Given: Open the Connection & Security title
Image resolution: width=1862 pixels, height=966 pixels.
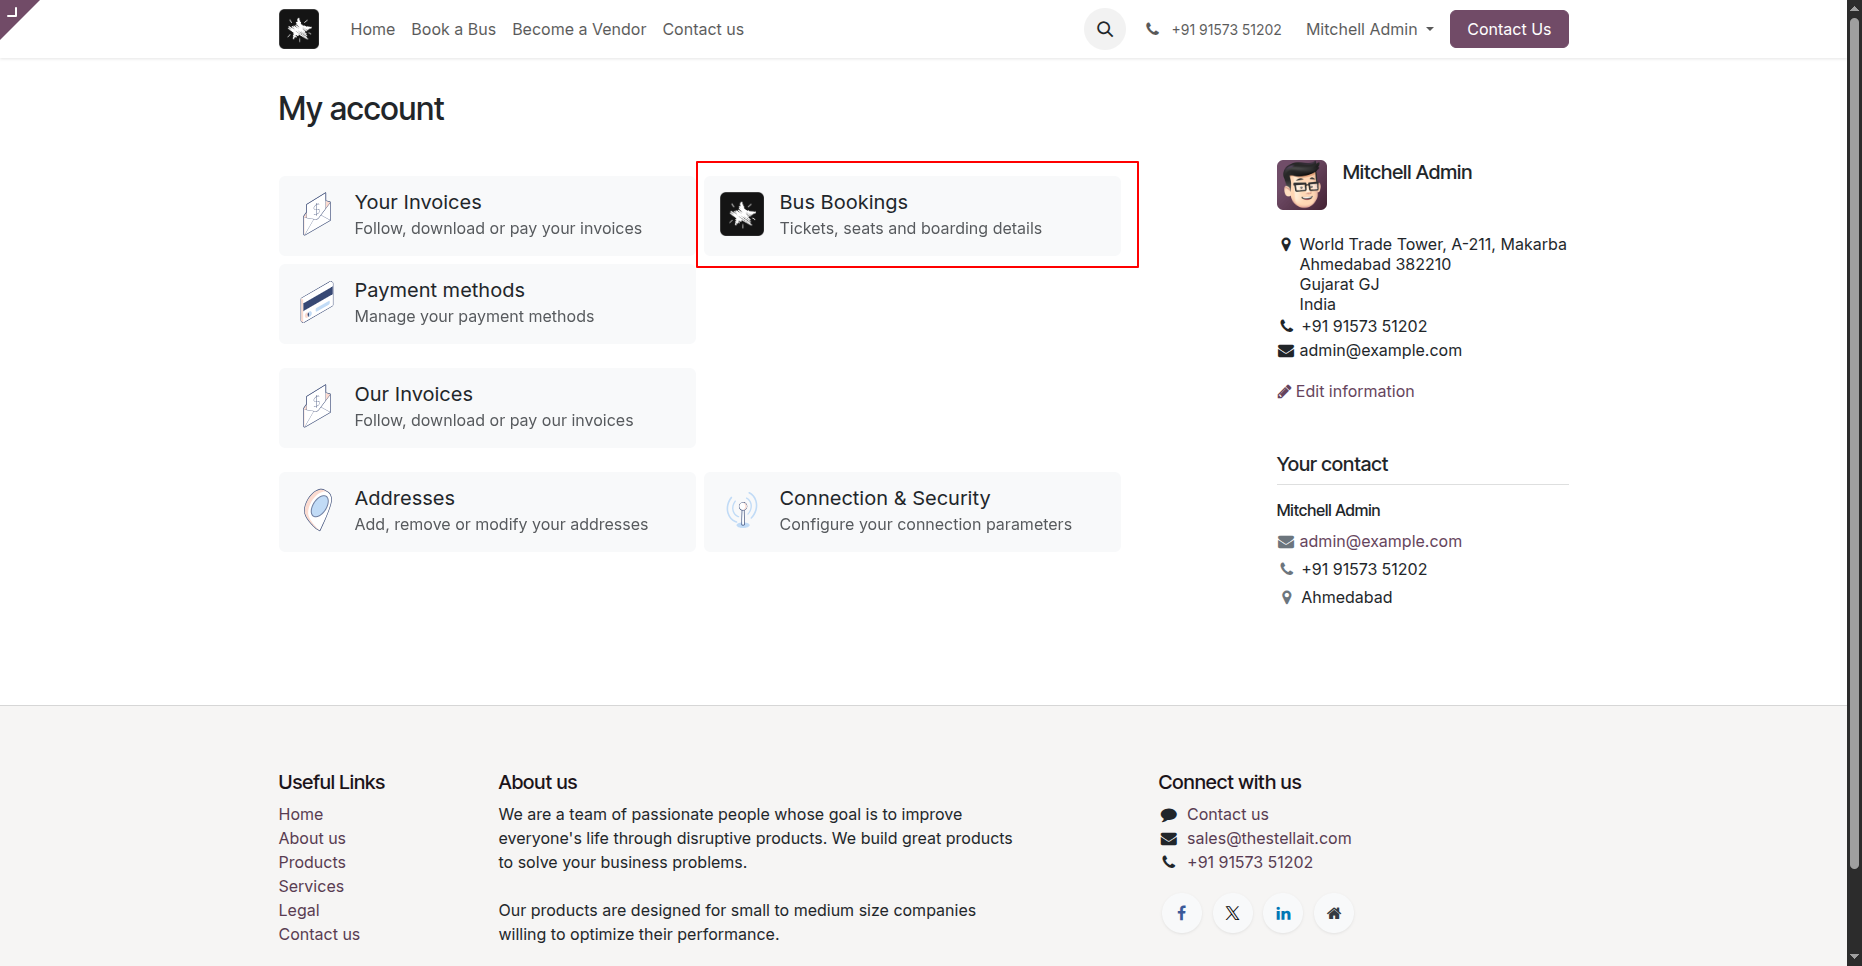Looking at the screenshot, I should (x=885, y=498).
